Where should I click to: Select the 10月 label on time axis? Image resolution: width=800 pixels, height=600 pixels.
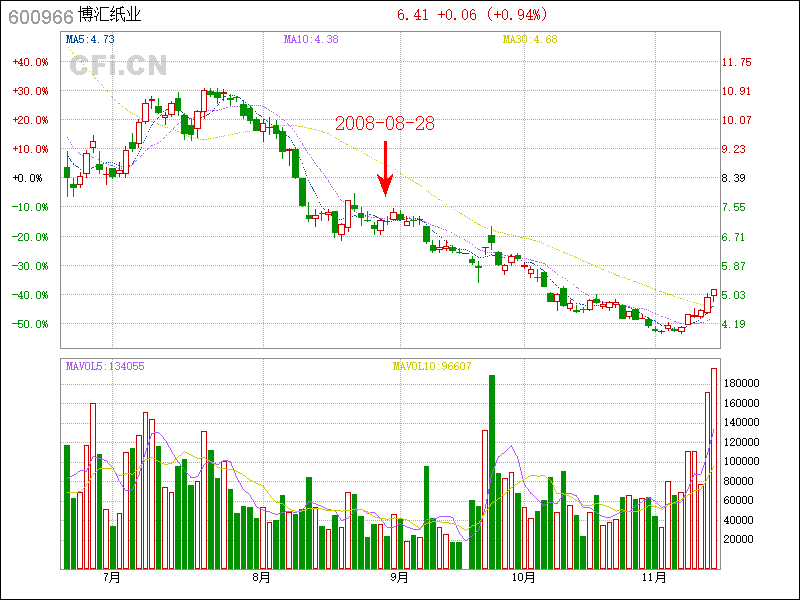523,578
